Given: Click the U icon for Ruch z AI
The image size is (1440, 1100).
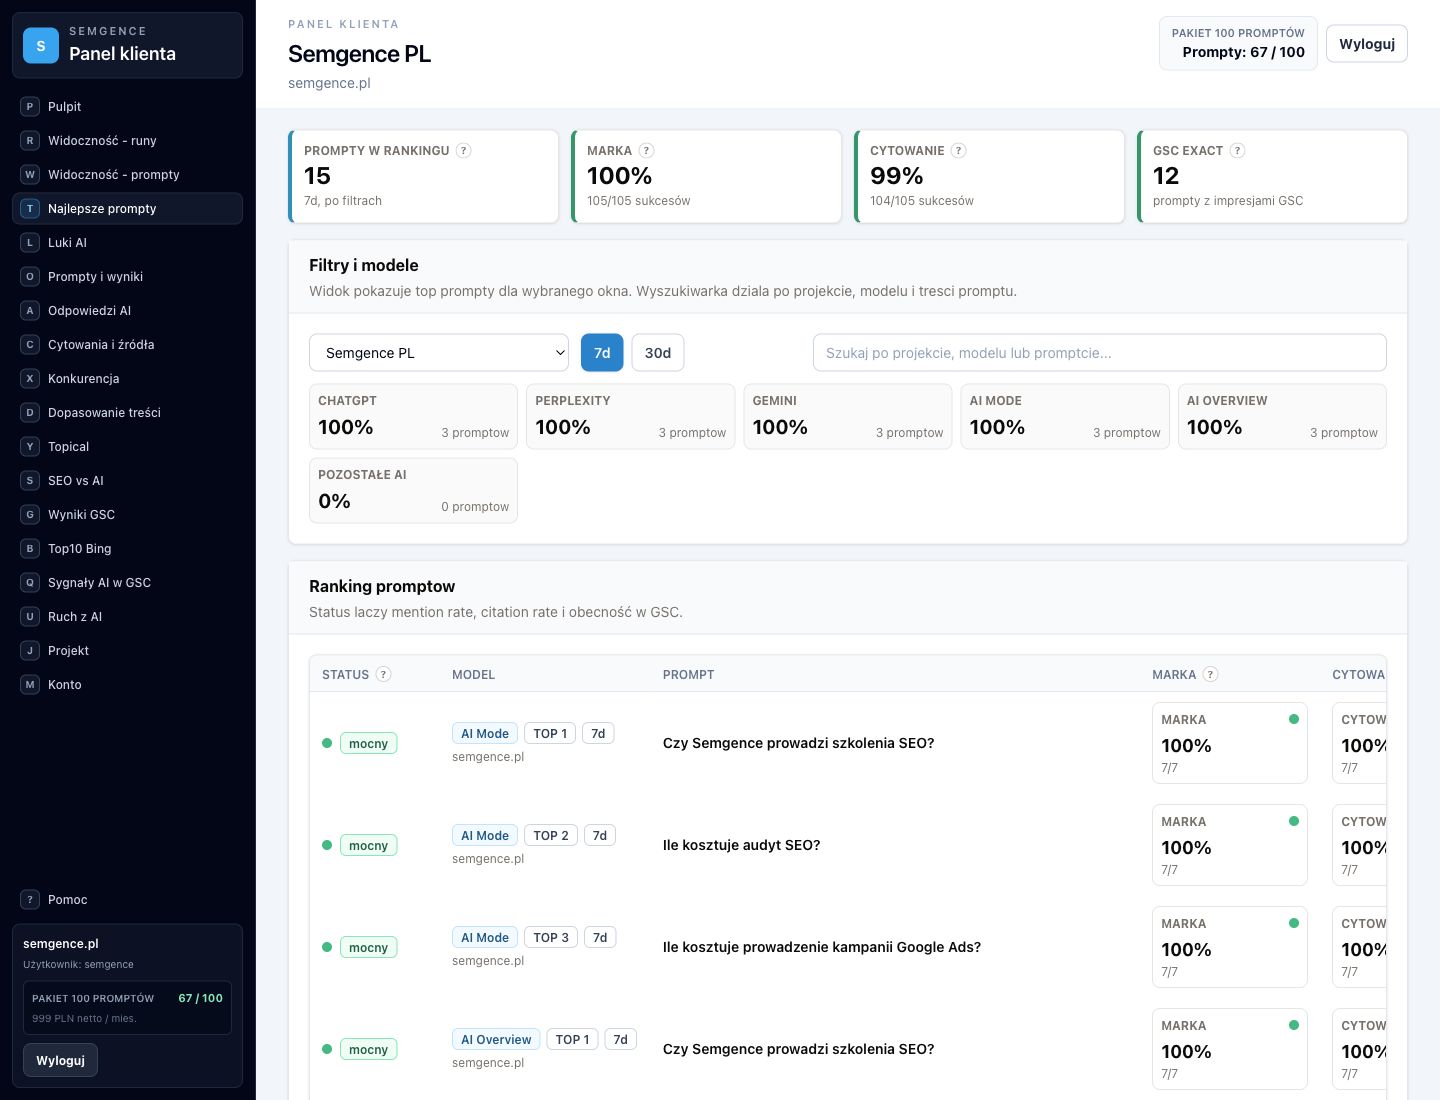Looking at the screenshot, I should click(x=30, y=616).
